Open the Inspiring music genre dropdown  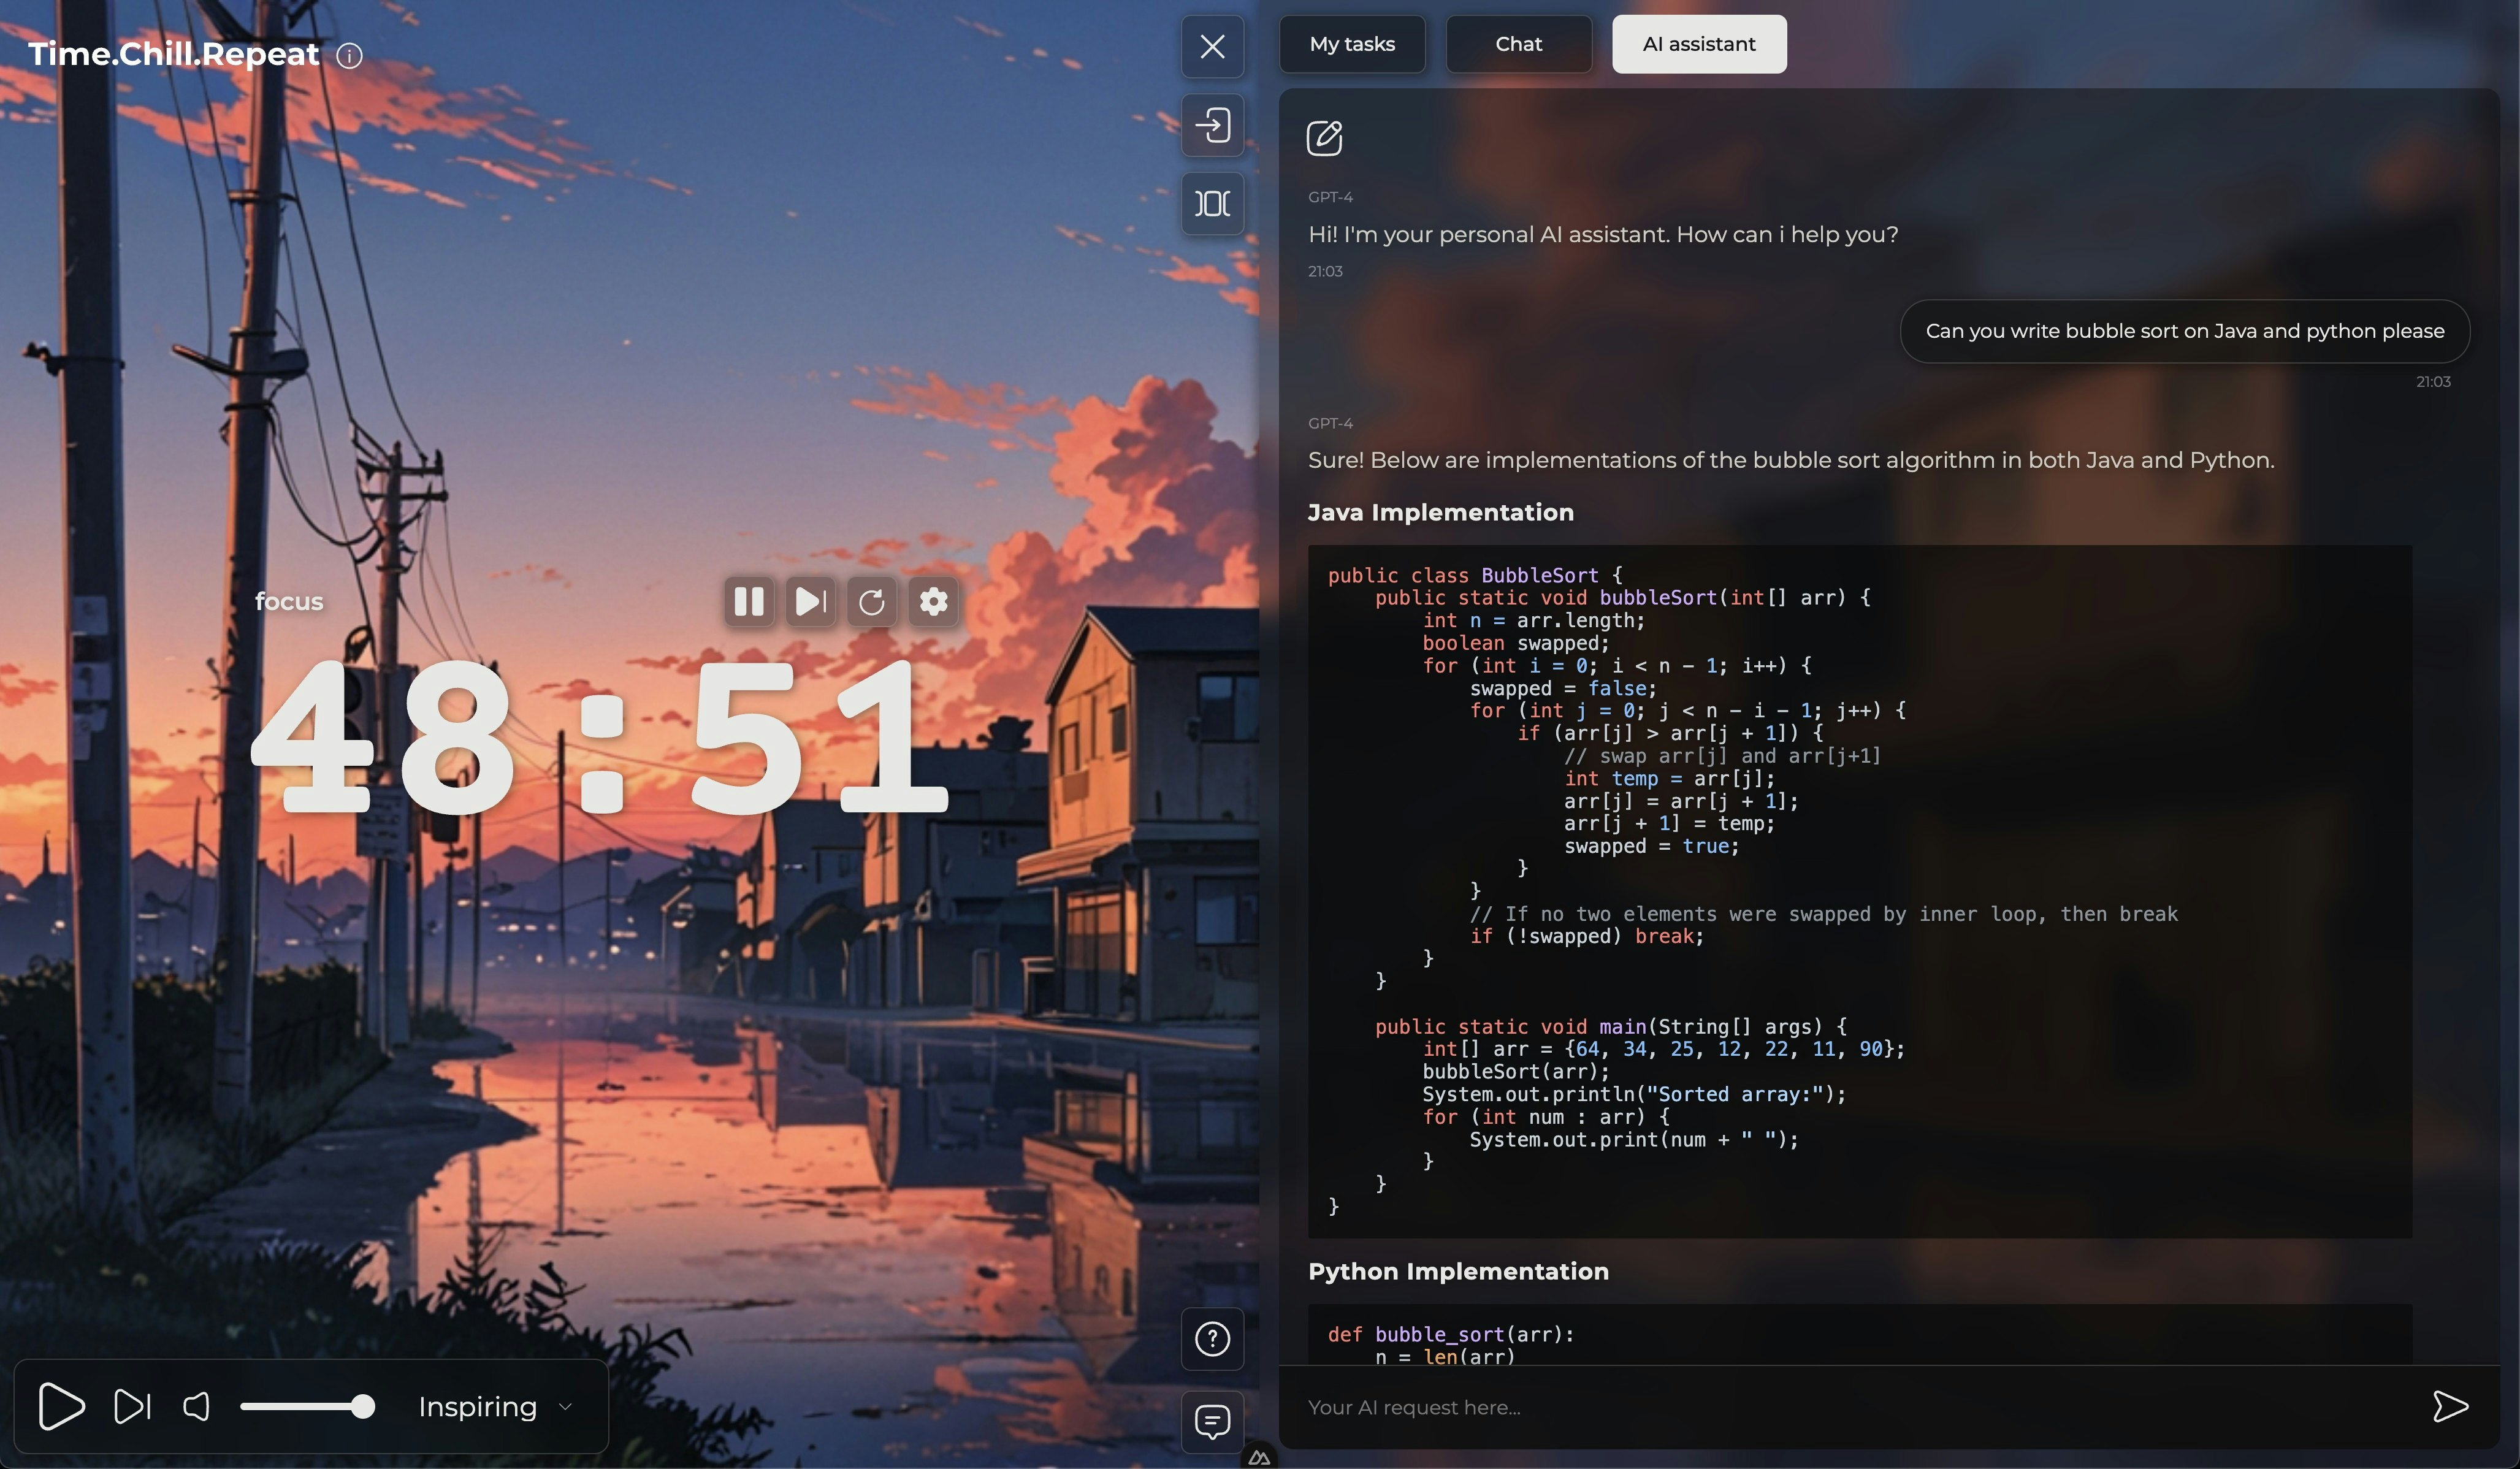478,1406
